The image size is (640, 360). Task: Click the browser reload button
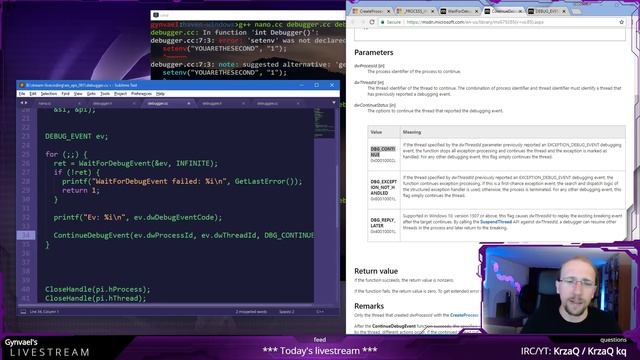coord(372,22)
